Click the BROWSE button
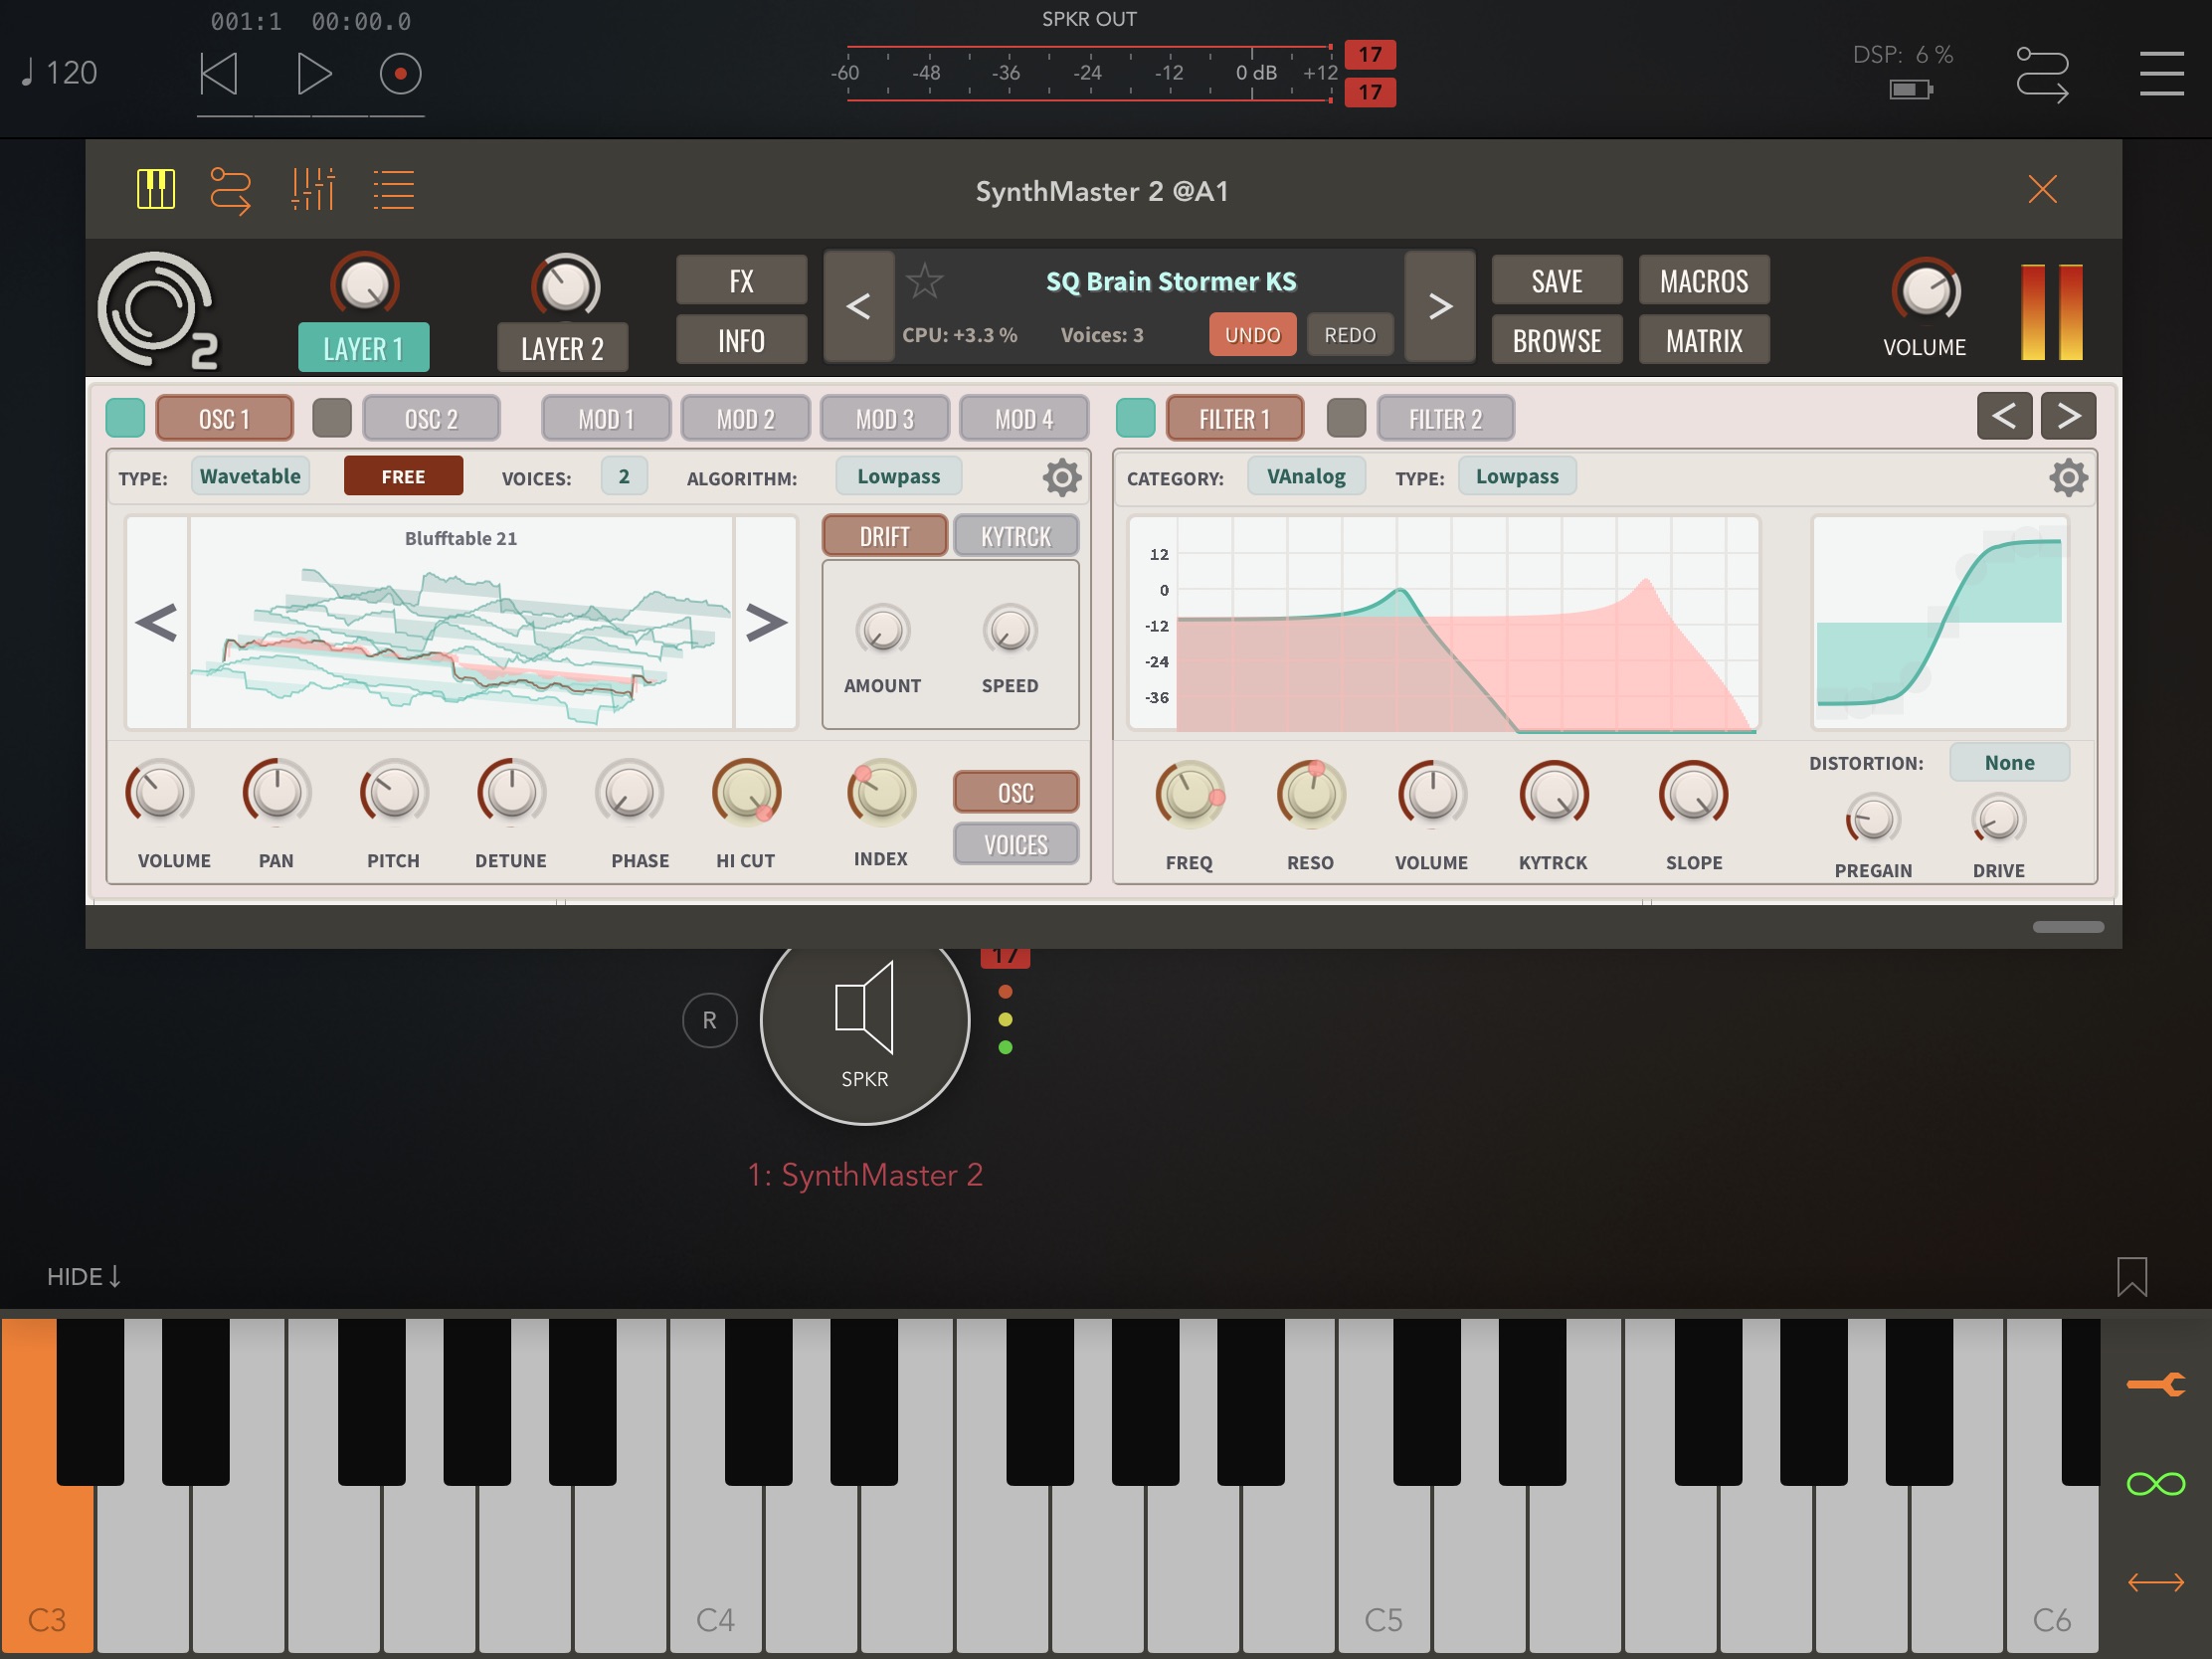This screenshot has width=2212, height=1659. pyautogui.click(x=1557, y=340)
